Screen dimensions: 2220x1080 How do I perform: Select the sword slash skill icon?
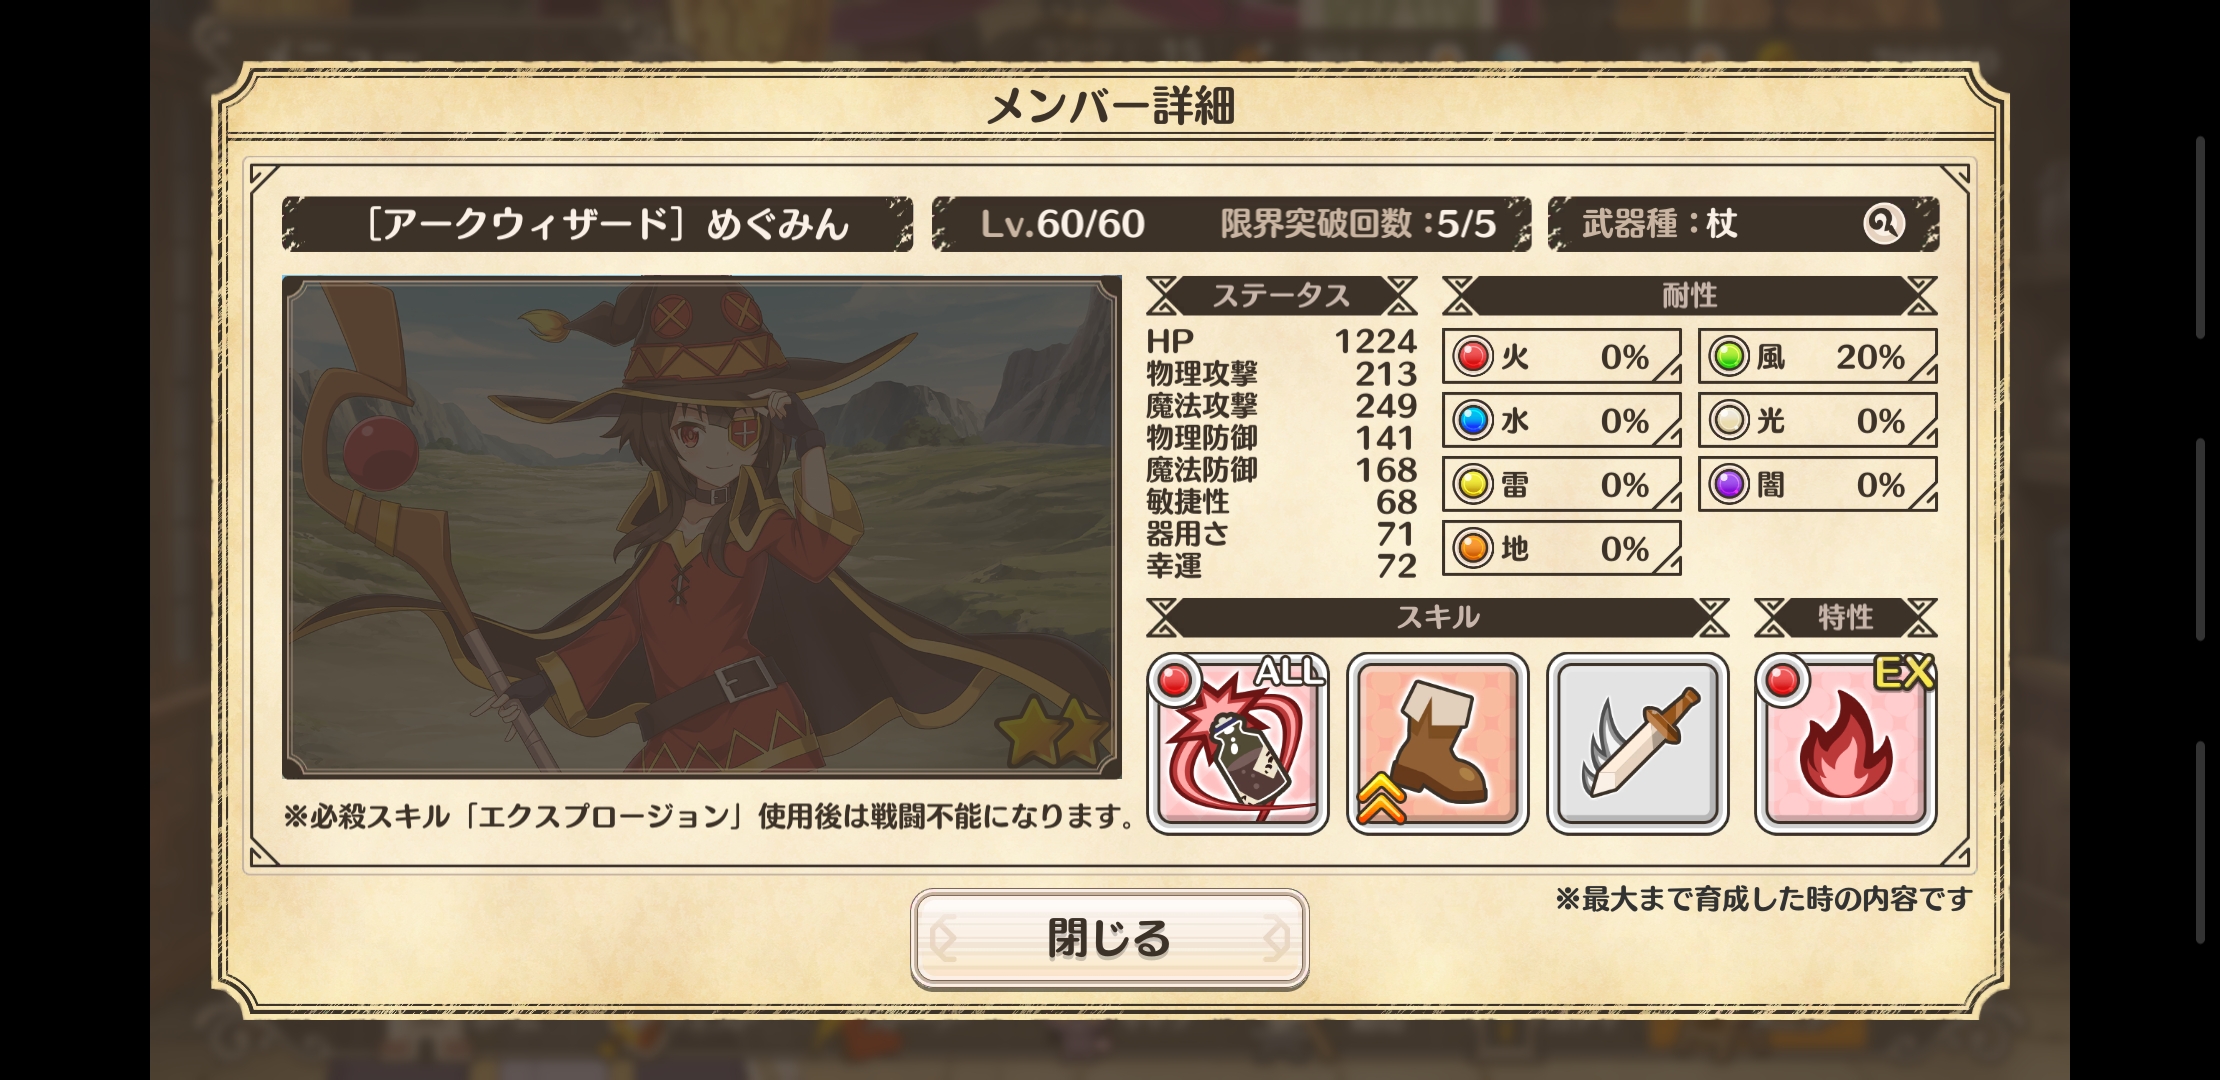(x=1638, y=743)
